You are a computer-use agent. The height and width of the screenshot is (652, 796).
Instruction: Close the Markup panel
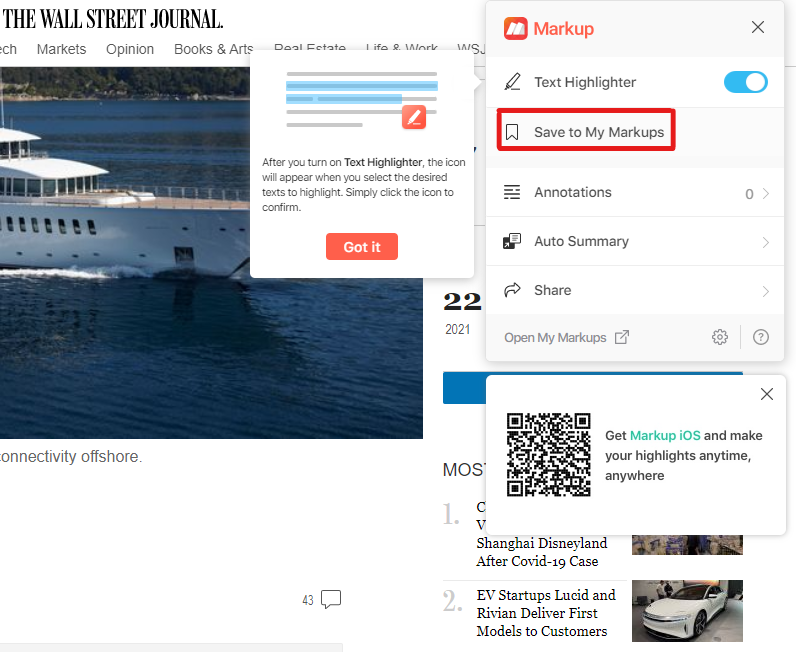tap(757, 27)
